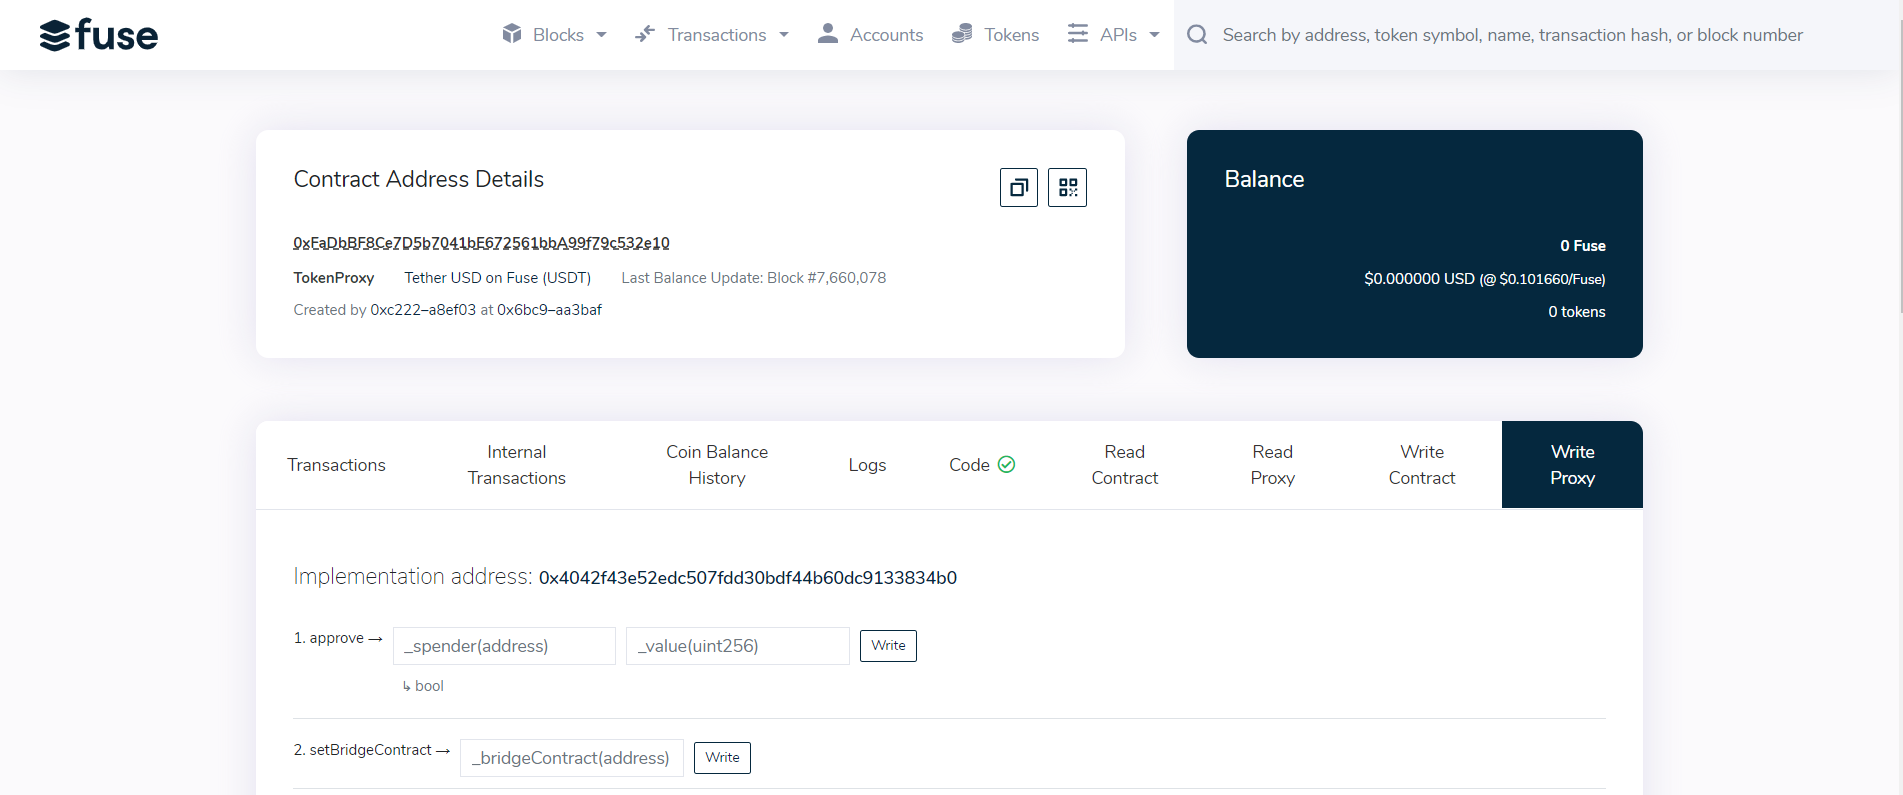Click the Accounts person icon
This screenshot has width=1903, height=795.
click(827, 34)
